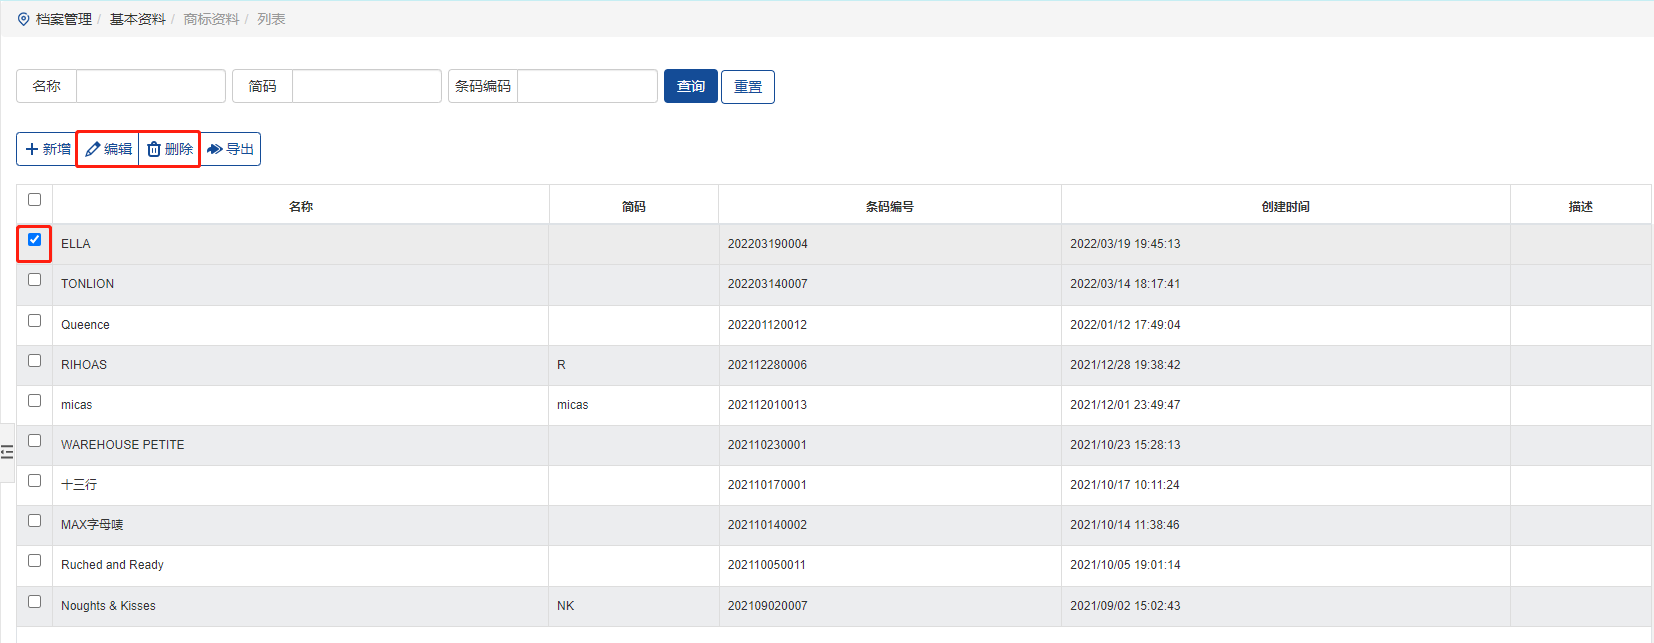Viewport: 1654px width, 643px height.
Task: Uncheck the ELLA row checkbox
Action: pyautogui.click(x=34, y=240)
